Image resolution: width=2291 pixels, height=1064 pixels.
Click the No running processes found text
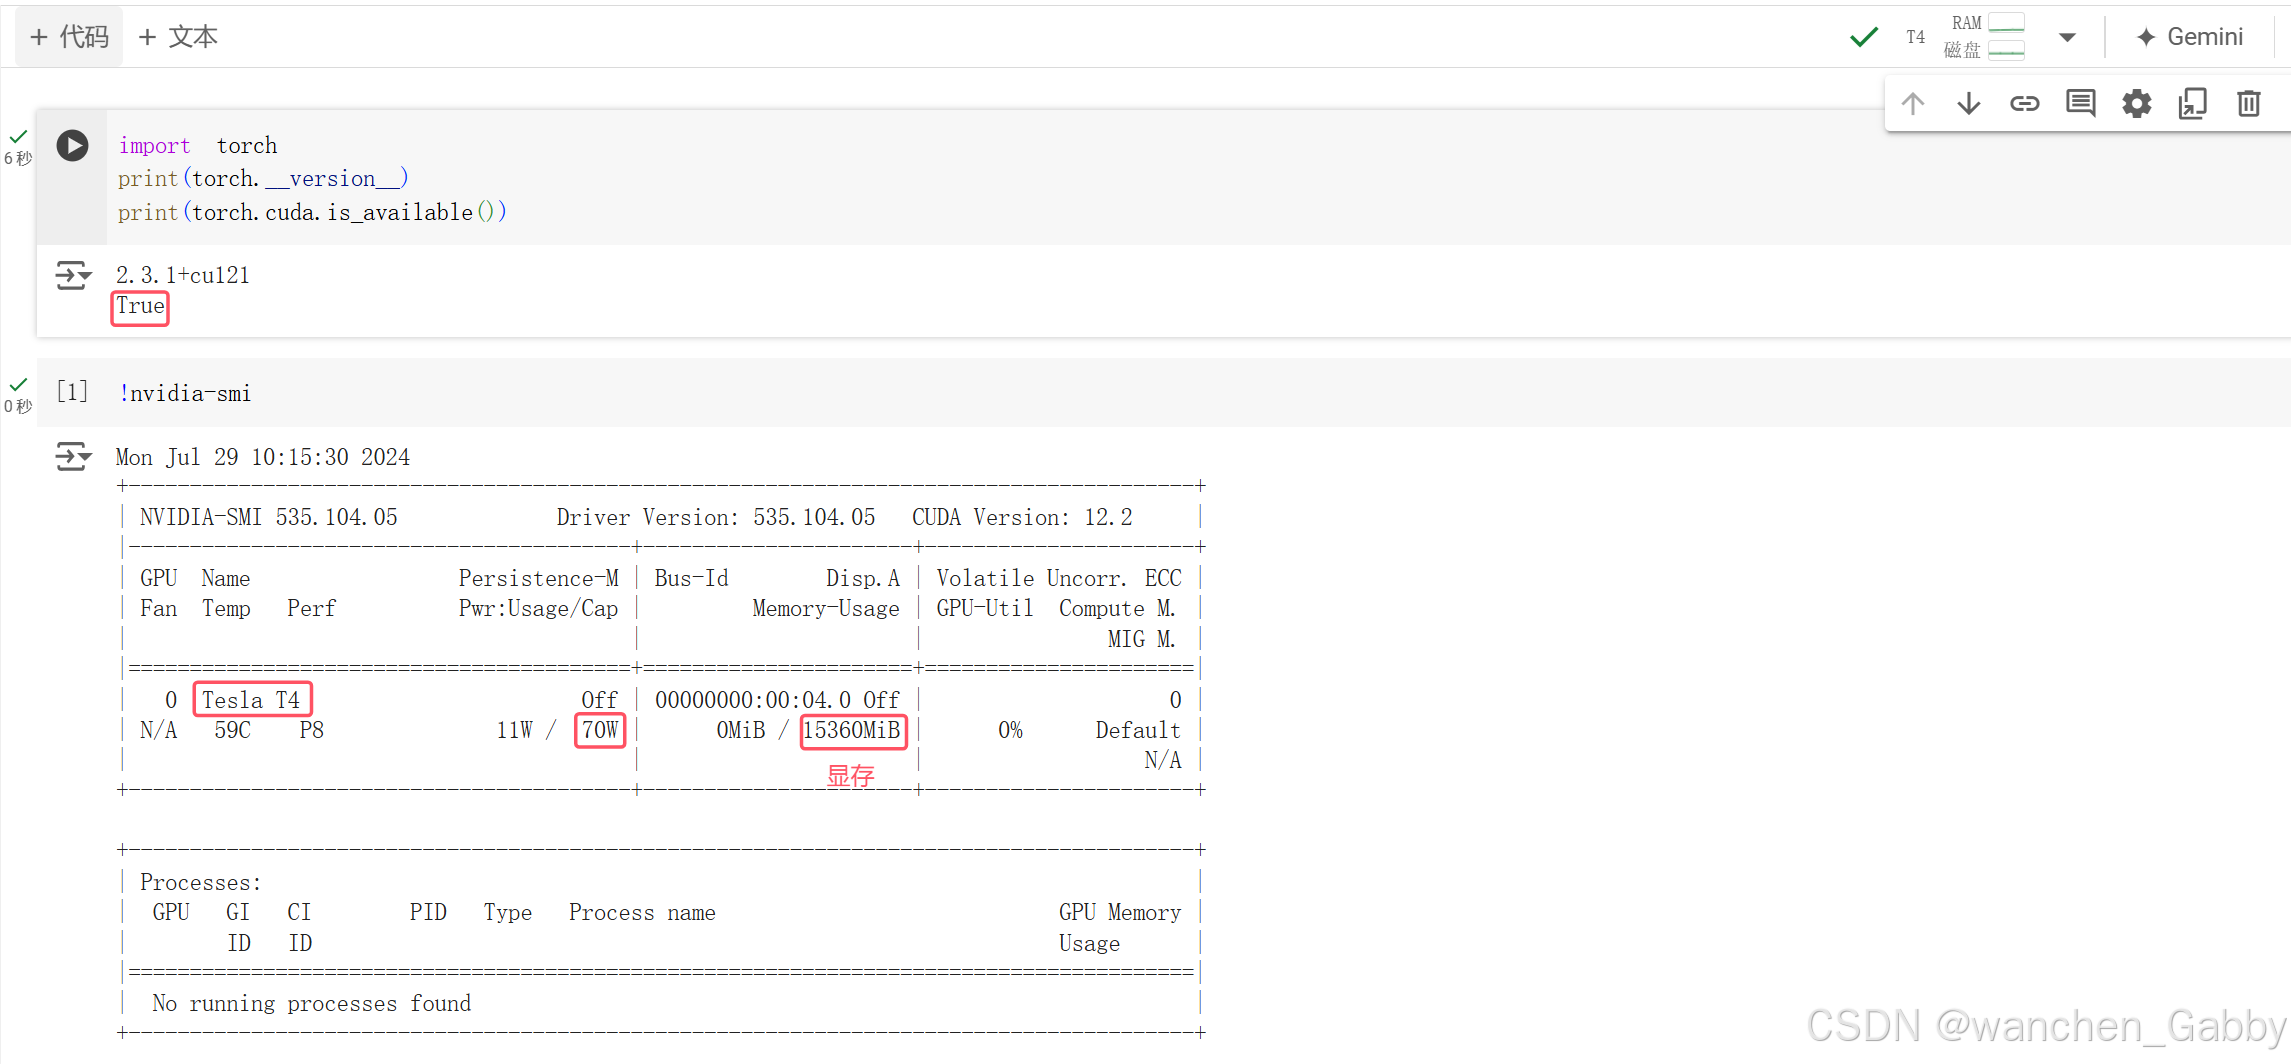(311, 1003)
